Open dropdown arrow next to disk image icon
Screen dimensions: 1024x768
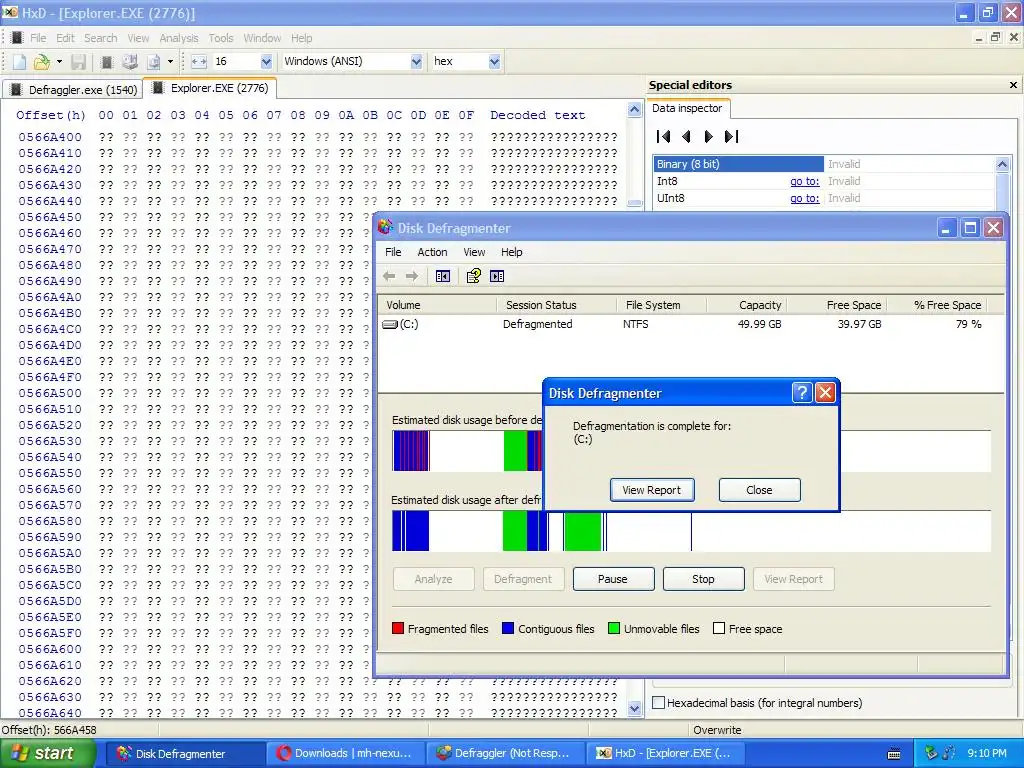[x=170, y=61]
